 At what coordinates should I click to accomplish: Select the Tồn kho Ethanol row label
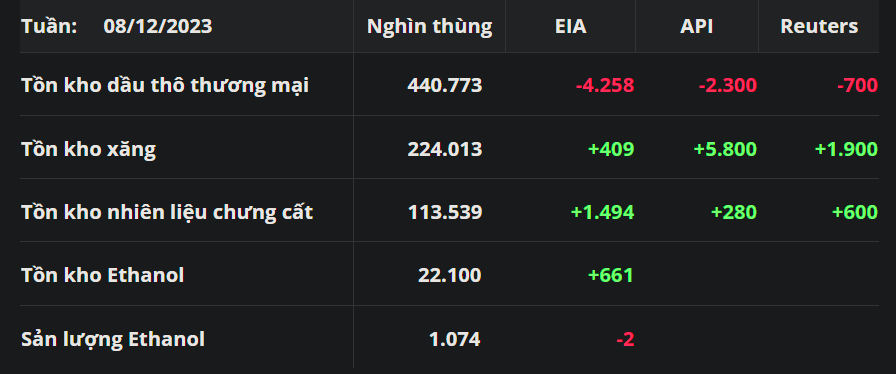(x=103, y=275)
